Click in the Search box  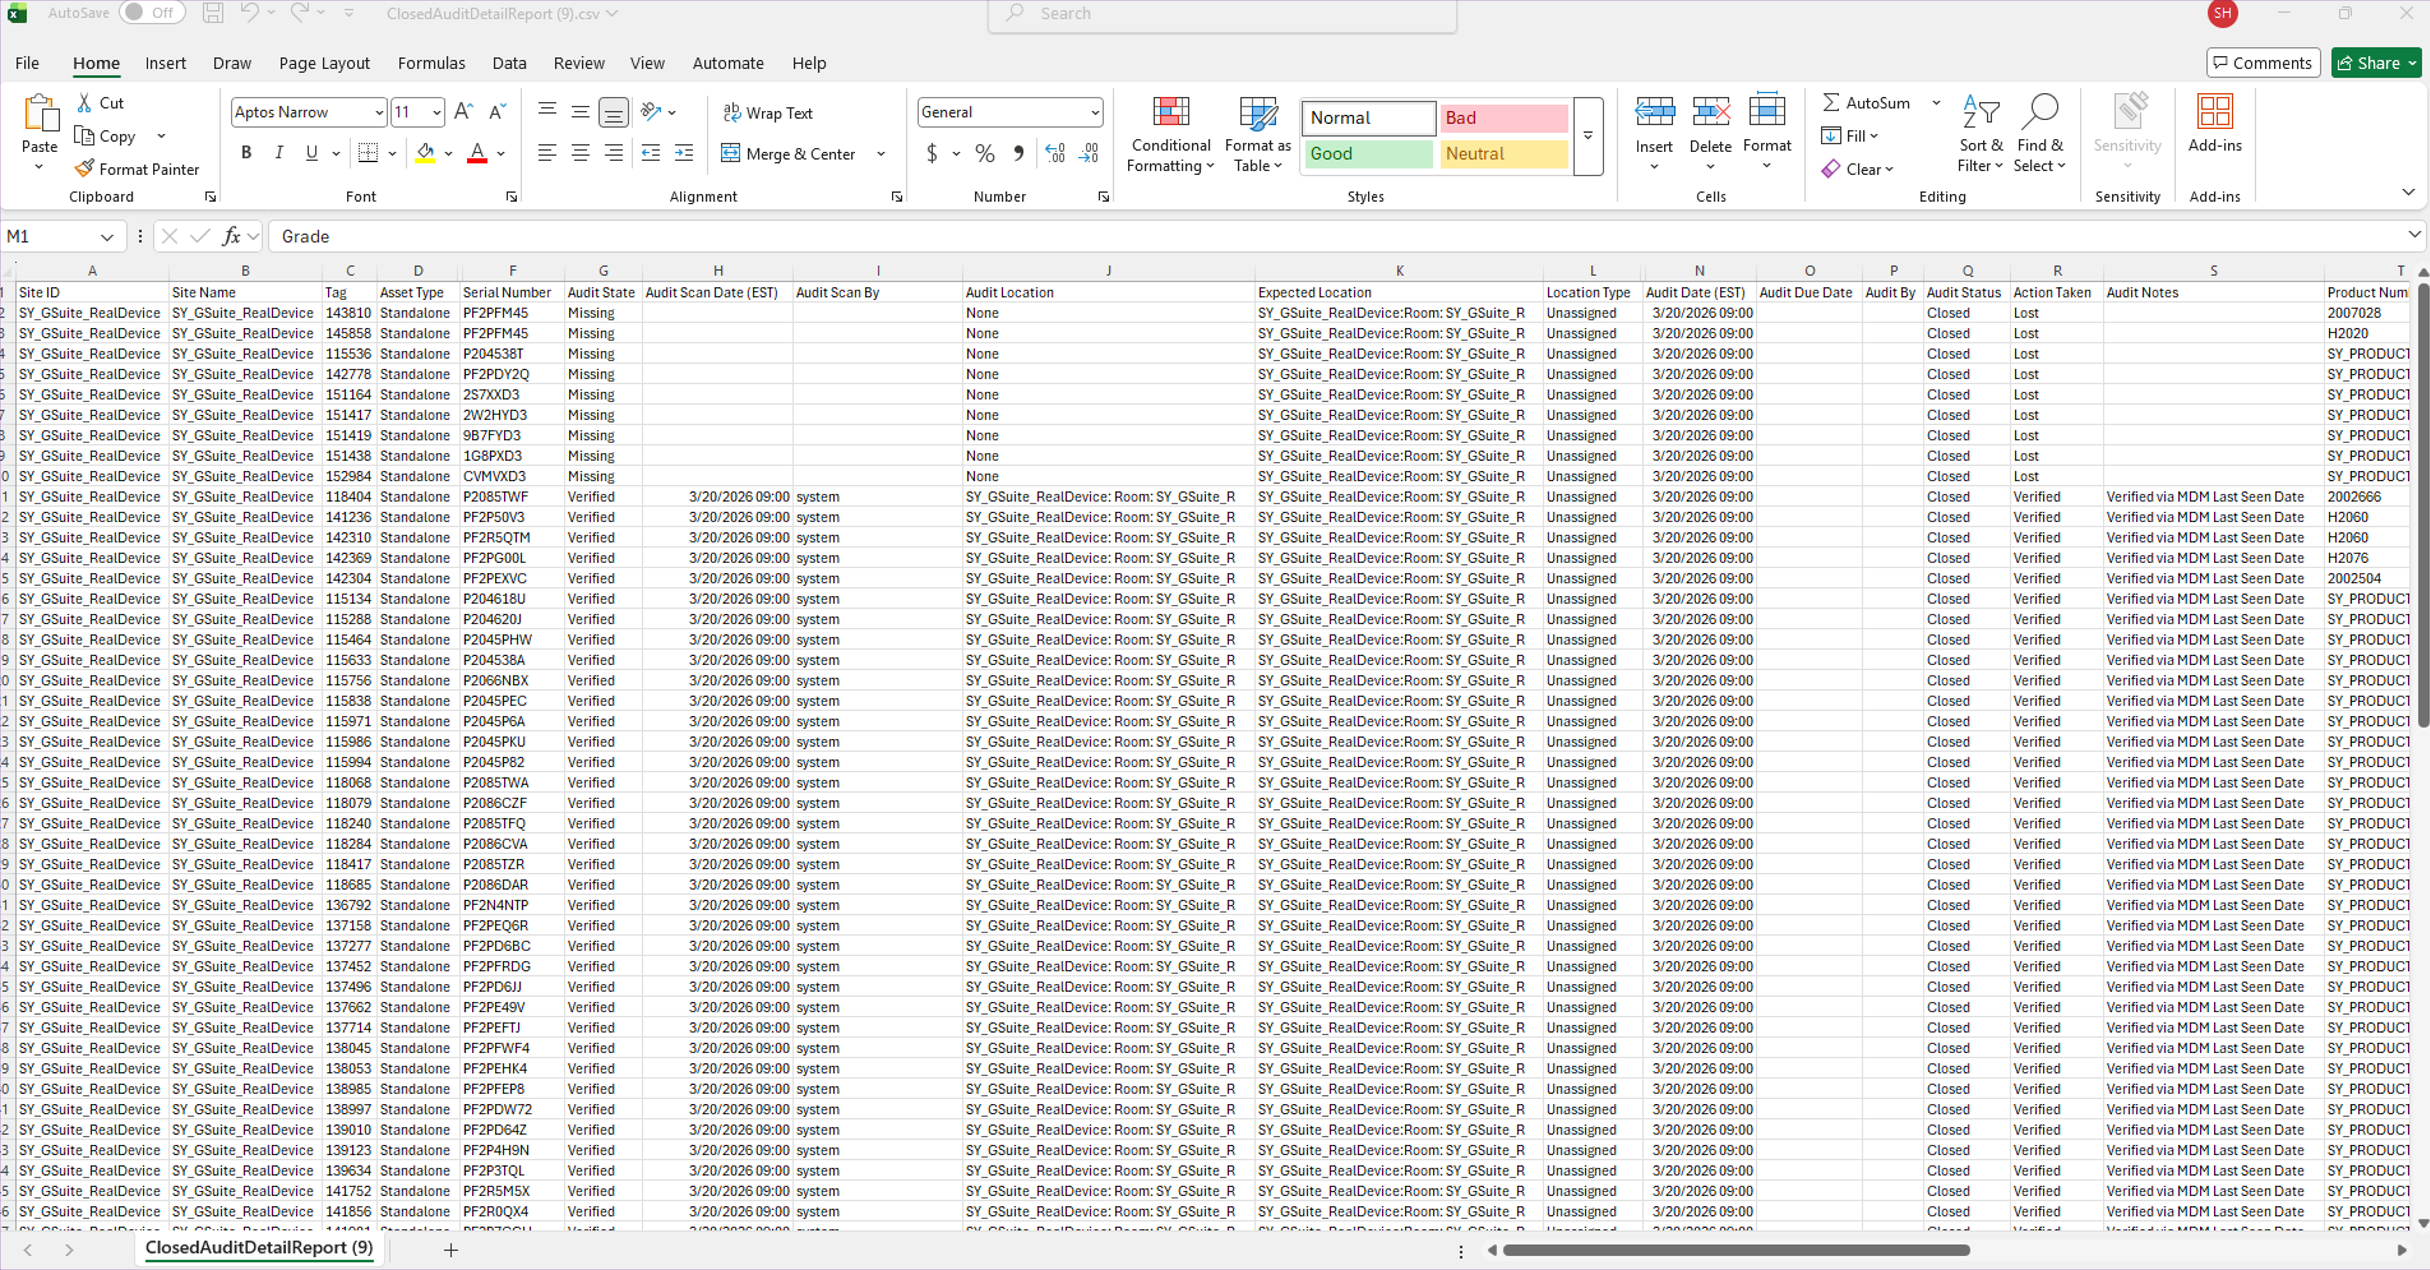(x=1222, y=14)
